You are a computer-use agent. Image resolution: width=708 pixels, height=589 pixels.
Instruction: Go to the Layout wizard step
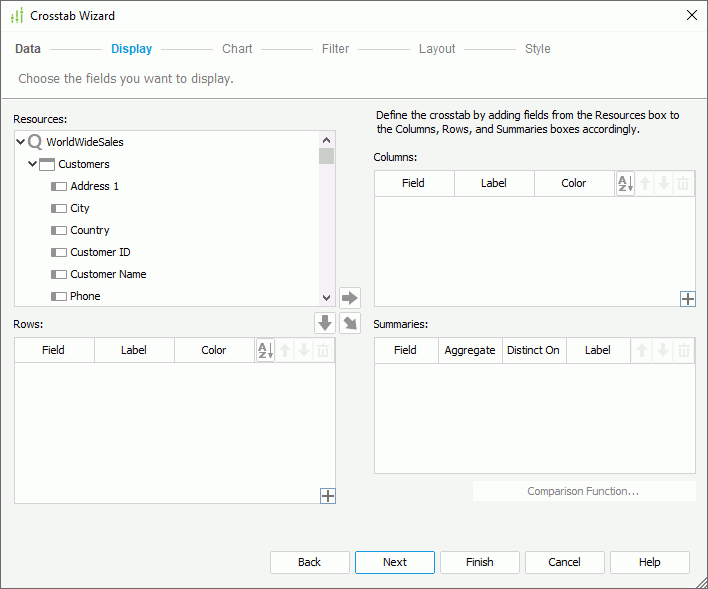coord(437,49)
